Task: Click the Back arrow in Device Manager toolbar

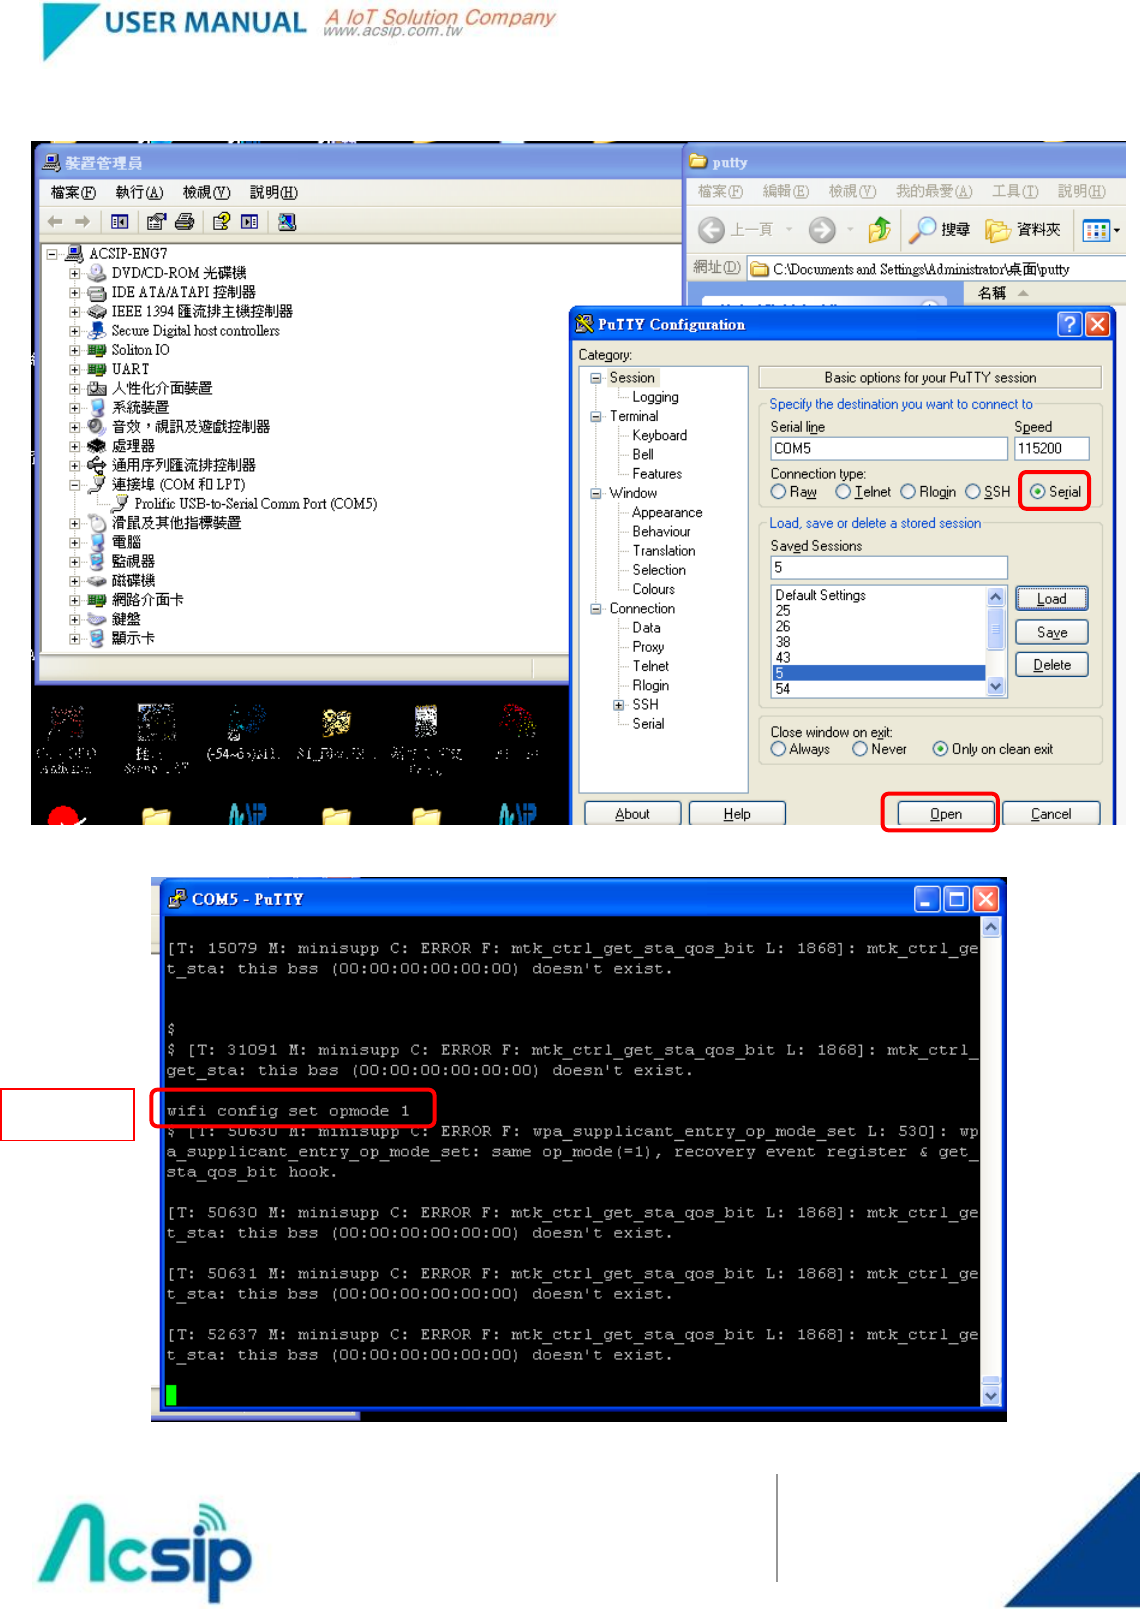Action: point(55,221)
